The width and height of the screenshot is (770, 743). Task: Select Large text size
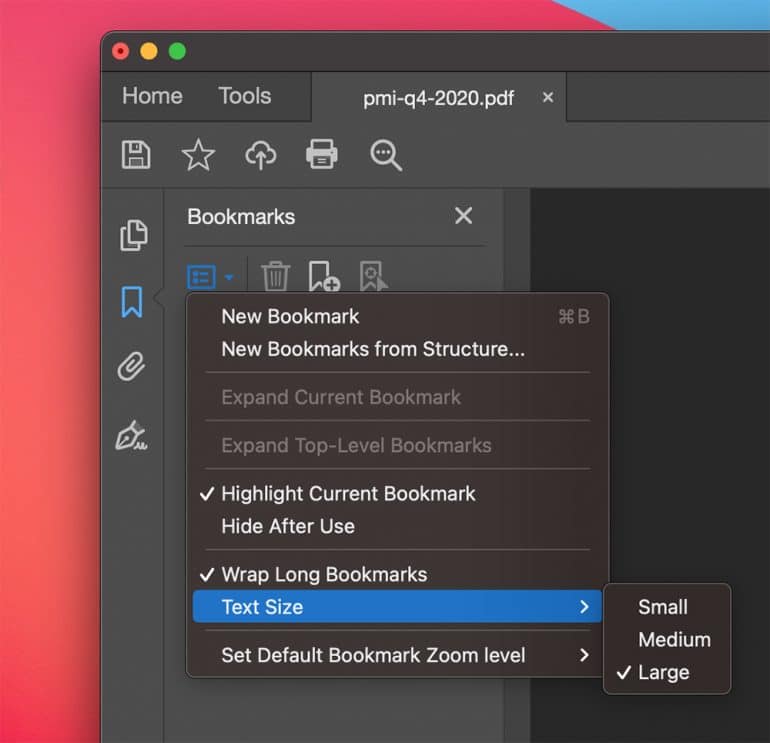tap(667, 672)
